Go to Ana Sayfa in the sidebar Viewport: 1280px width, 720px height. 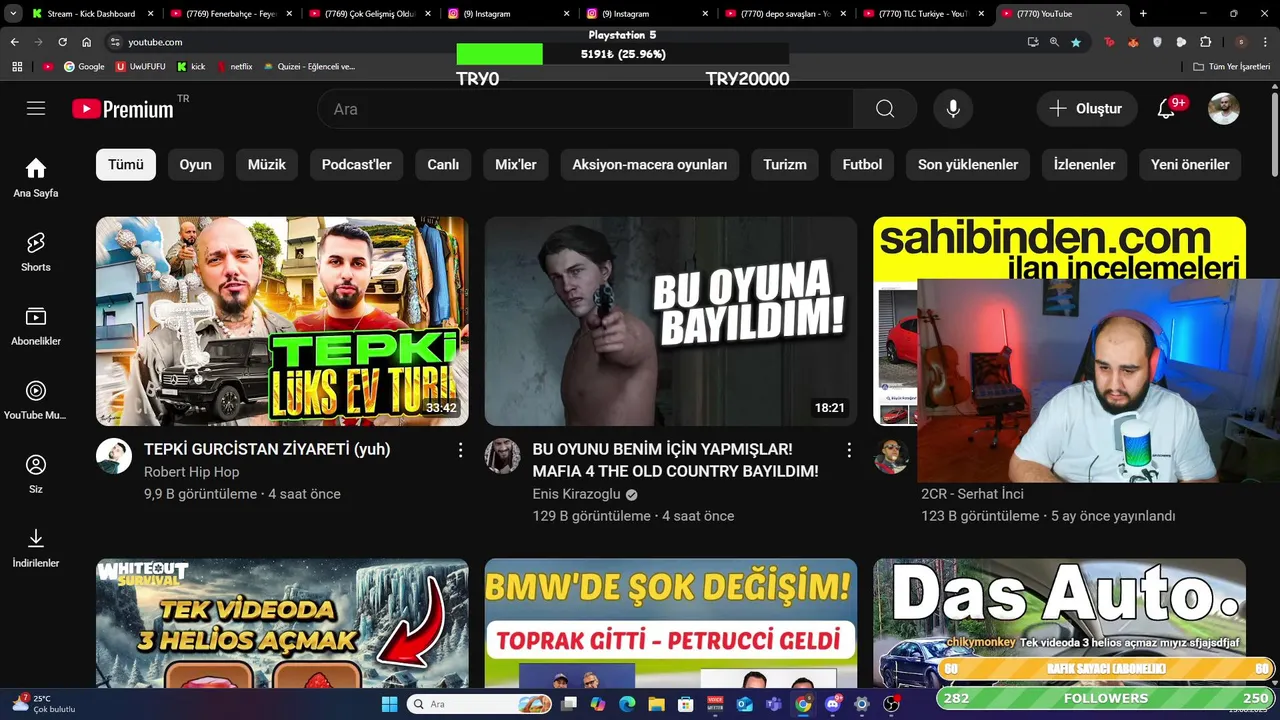36,178
